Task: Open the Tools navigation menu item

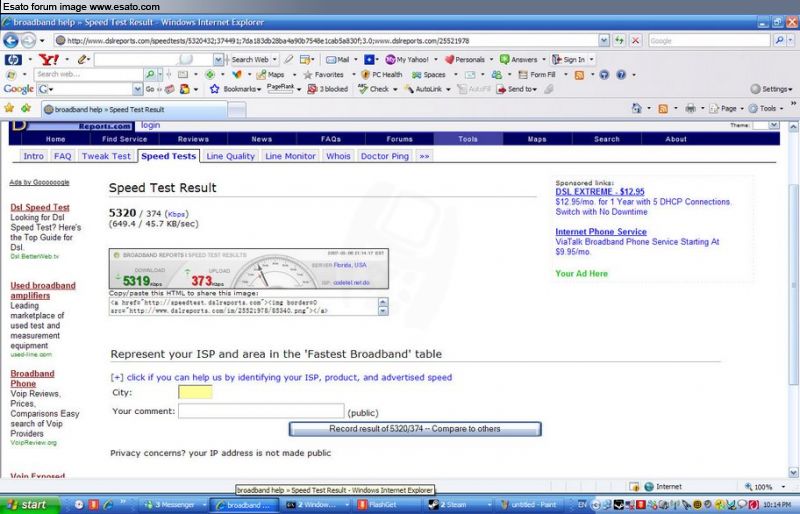Action: pyautogui.click(x=468, y=139)
